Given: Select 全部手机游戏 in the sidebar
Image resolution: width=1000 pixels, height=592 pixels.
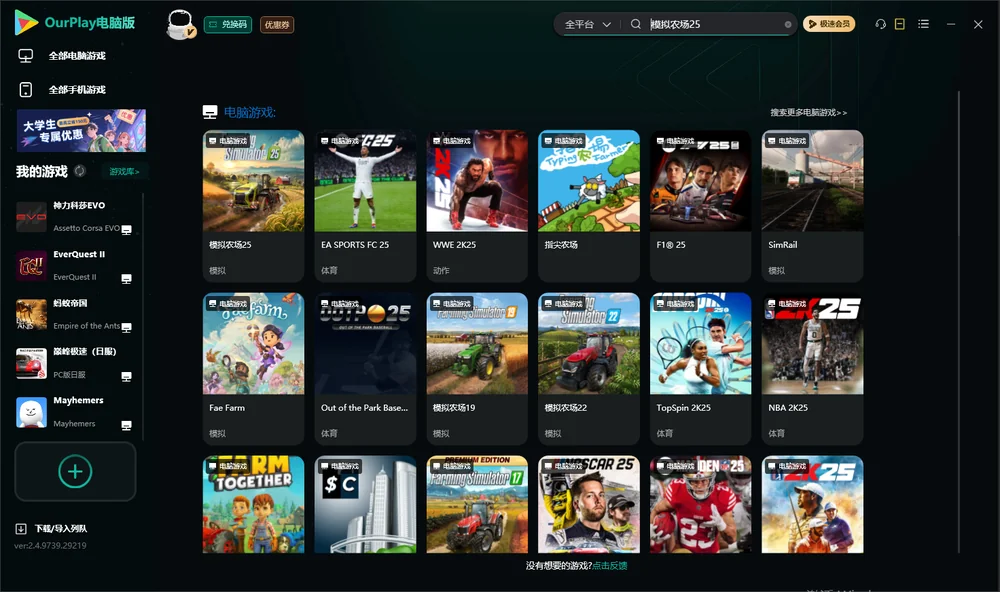Looking at the screenshot, I should tap(77, 89).
